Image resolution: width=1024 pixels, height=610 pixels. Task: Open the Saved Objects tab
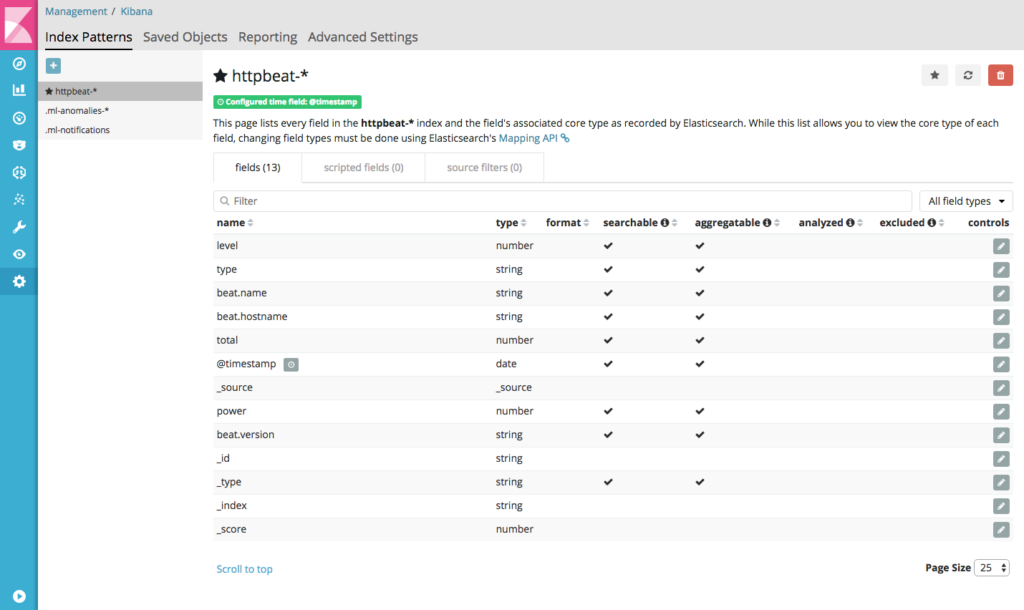(184, 36)
